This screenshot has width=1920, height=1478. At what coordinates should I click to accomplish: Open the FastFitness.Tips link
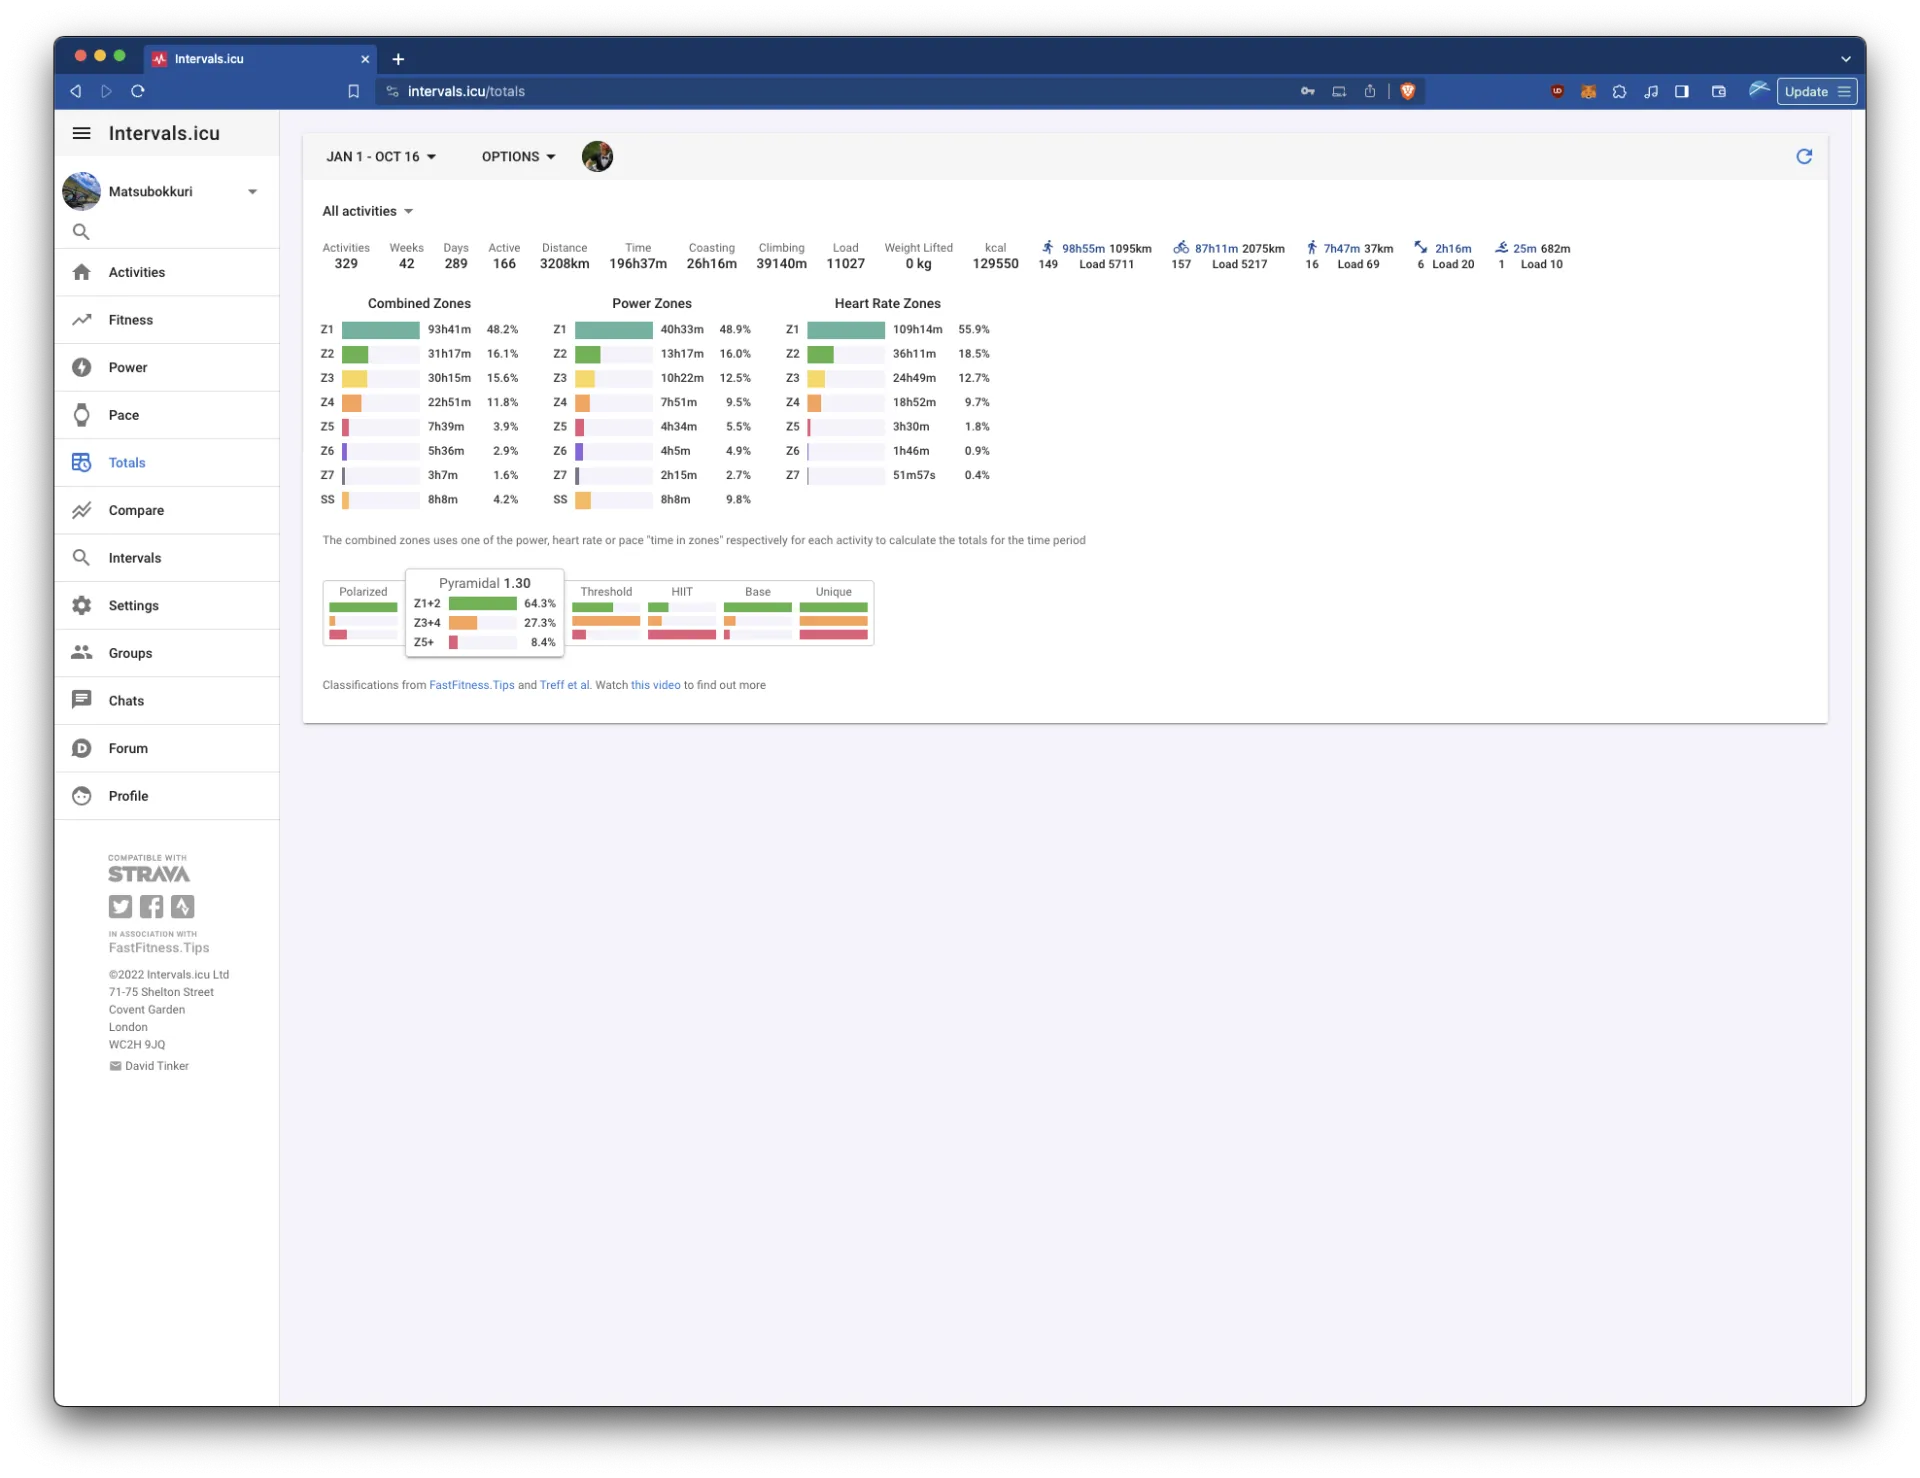coord(471,685)
